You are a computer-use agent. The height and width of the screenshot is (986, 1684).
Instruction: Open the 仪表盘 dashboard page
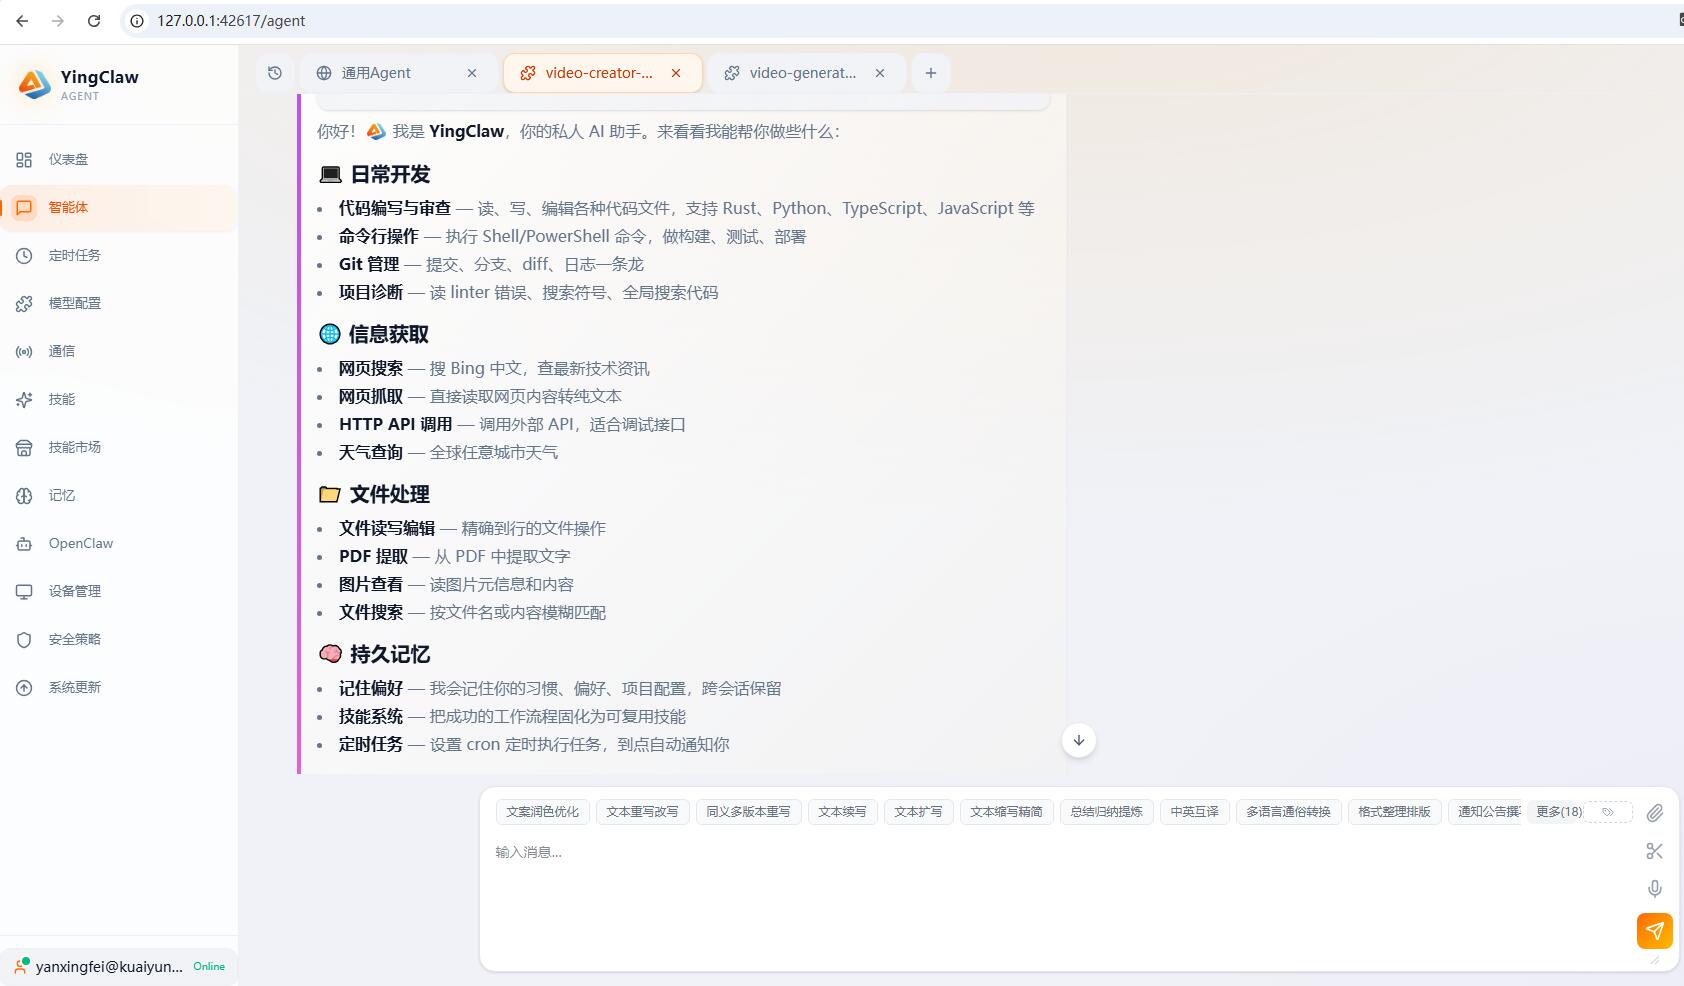click(x=118, y=159)
